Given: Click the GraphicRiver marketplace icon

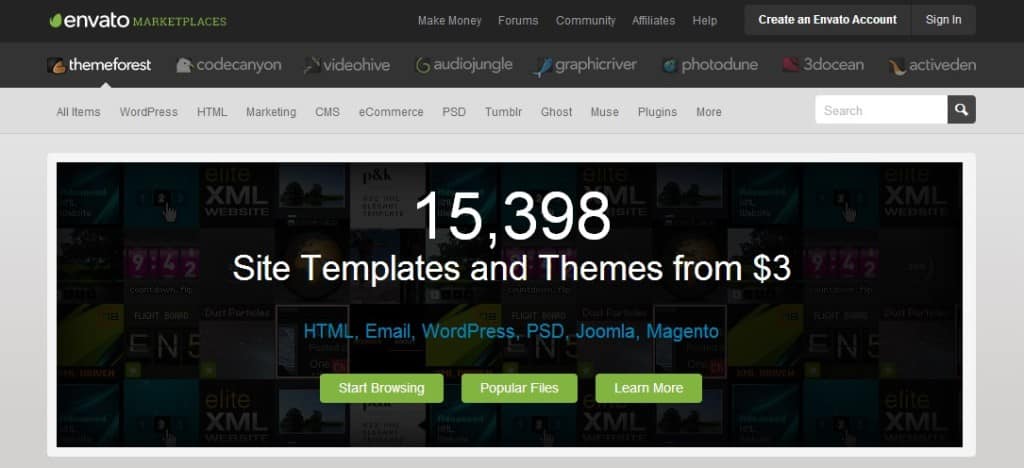Looking at the screenshot, I should (543, 67).
